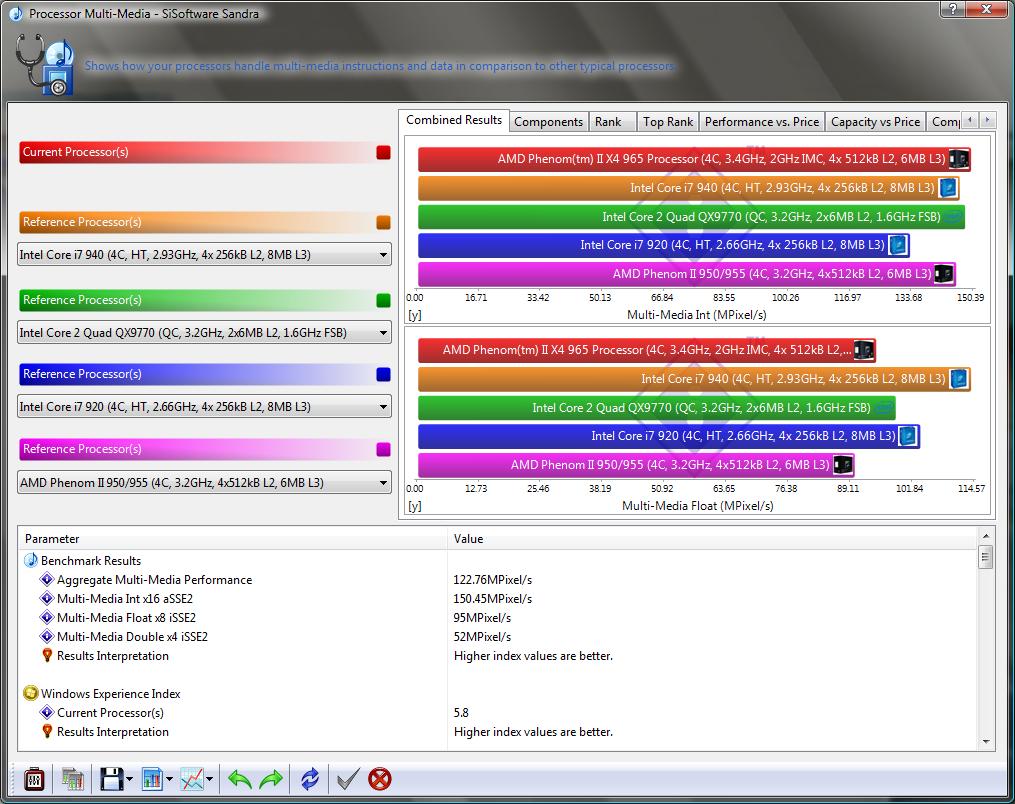Click the gray checkmark OK icon
Image resolution: width=1015 pixels, height=804 pixels.
[x=347, y=779]
